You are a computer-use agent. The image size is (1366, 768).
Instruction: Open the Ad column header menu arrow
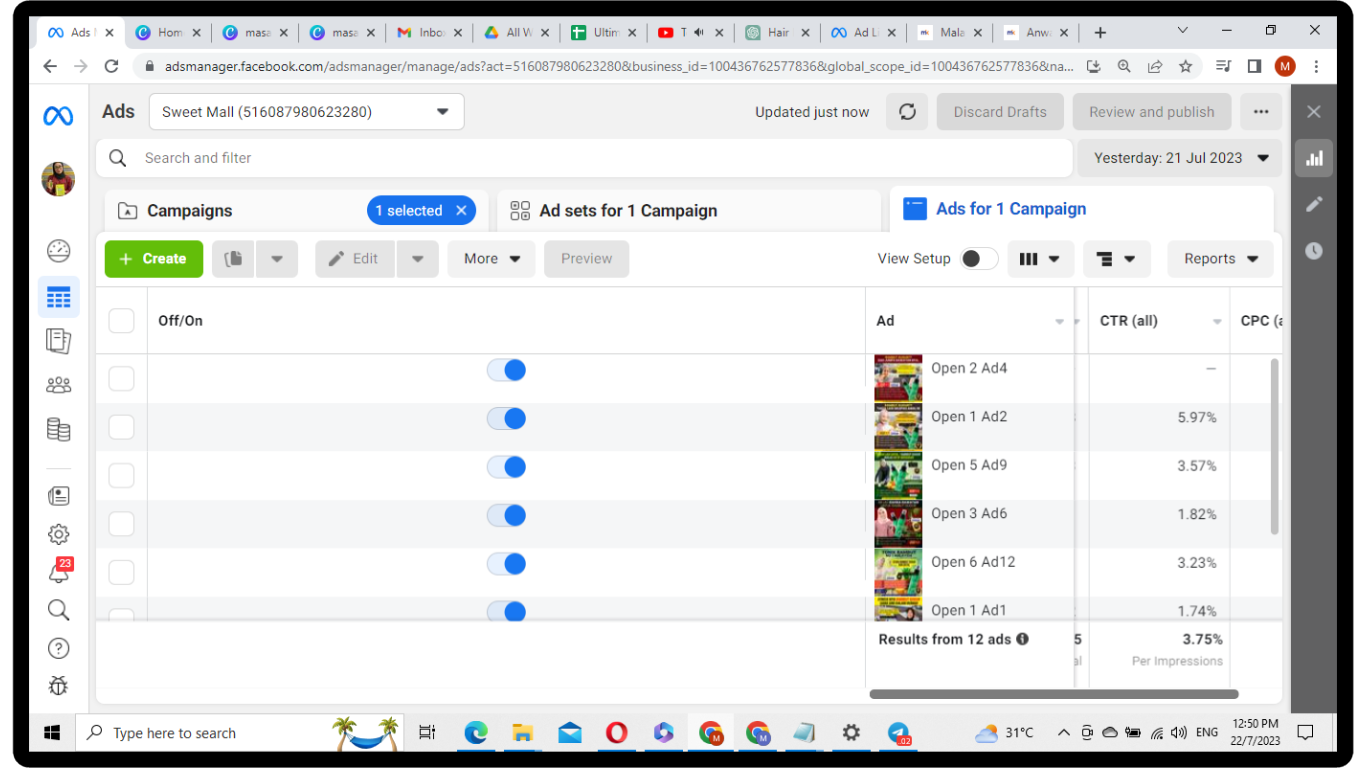pos(1060,322)
